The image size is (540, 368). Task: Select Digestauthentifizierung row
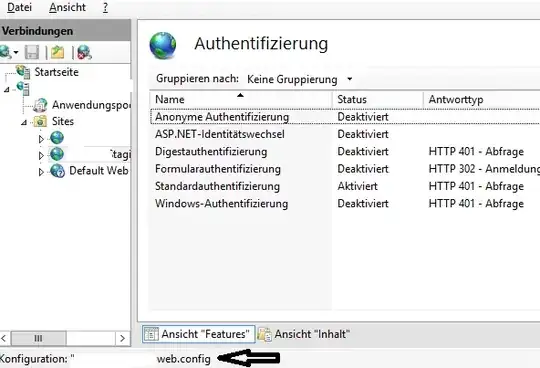point(345,151)
